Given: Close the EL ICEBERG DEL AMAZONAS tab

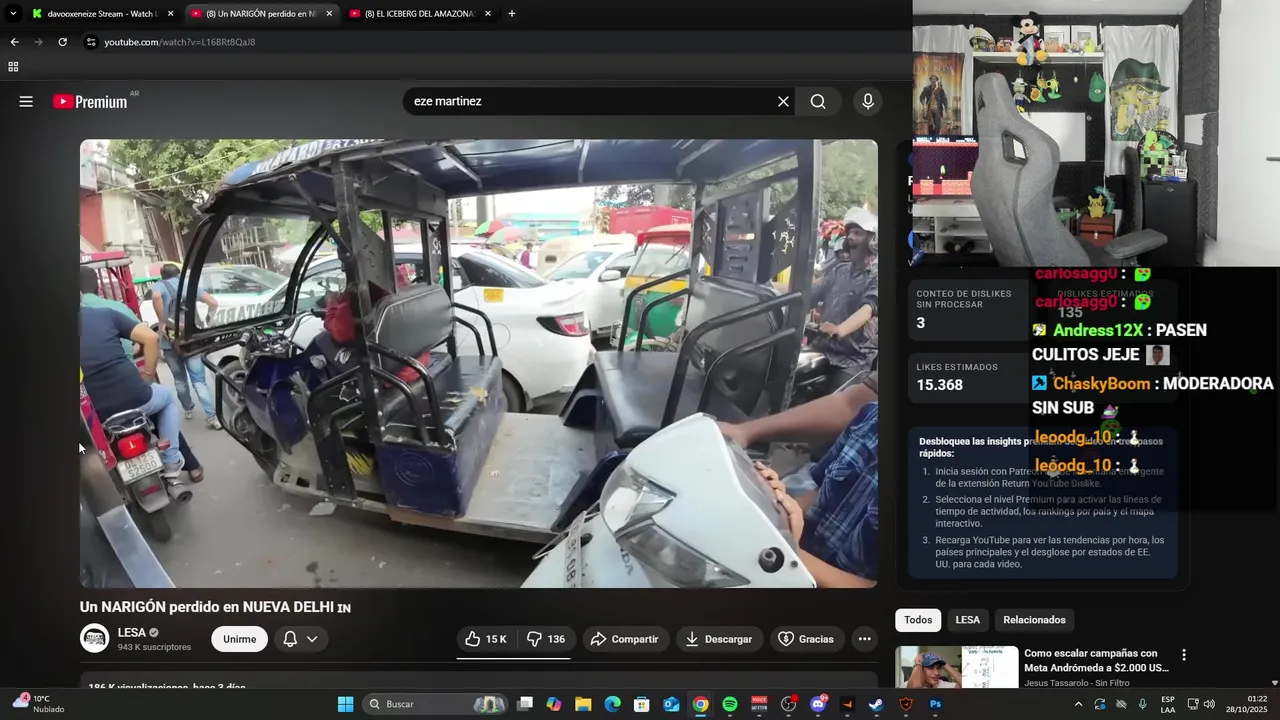Looking at the screenshot, I should point(487,14).
